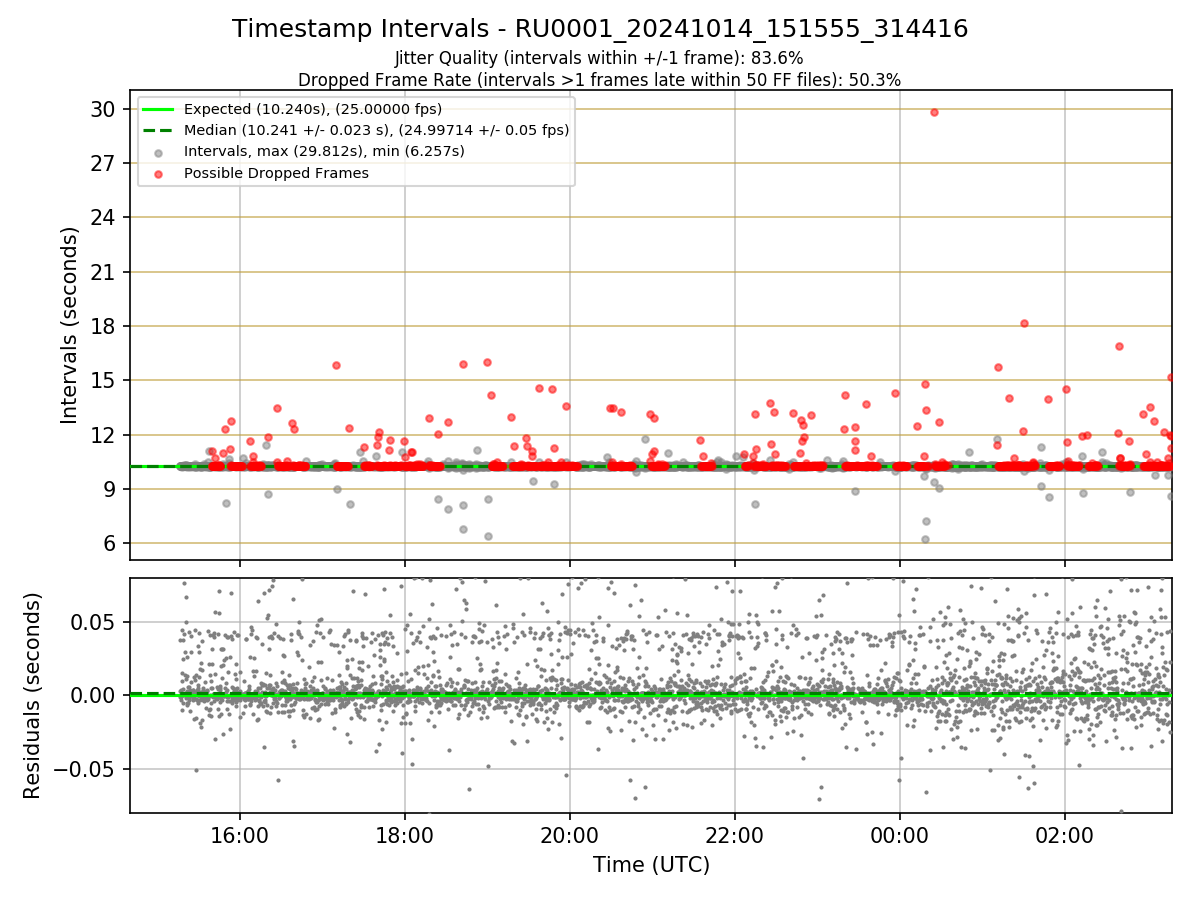1200x900 pixels.
Task: Click the plot title "Timestamp Intervals - RU0001_20241014_151555_314416"
Action: 600,29
